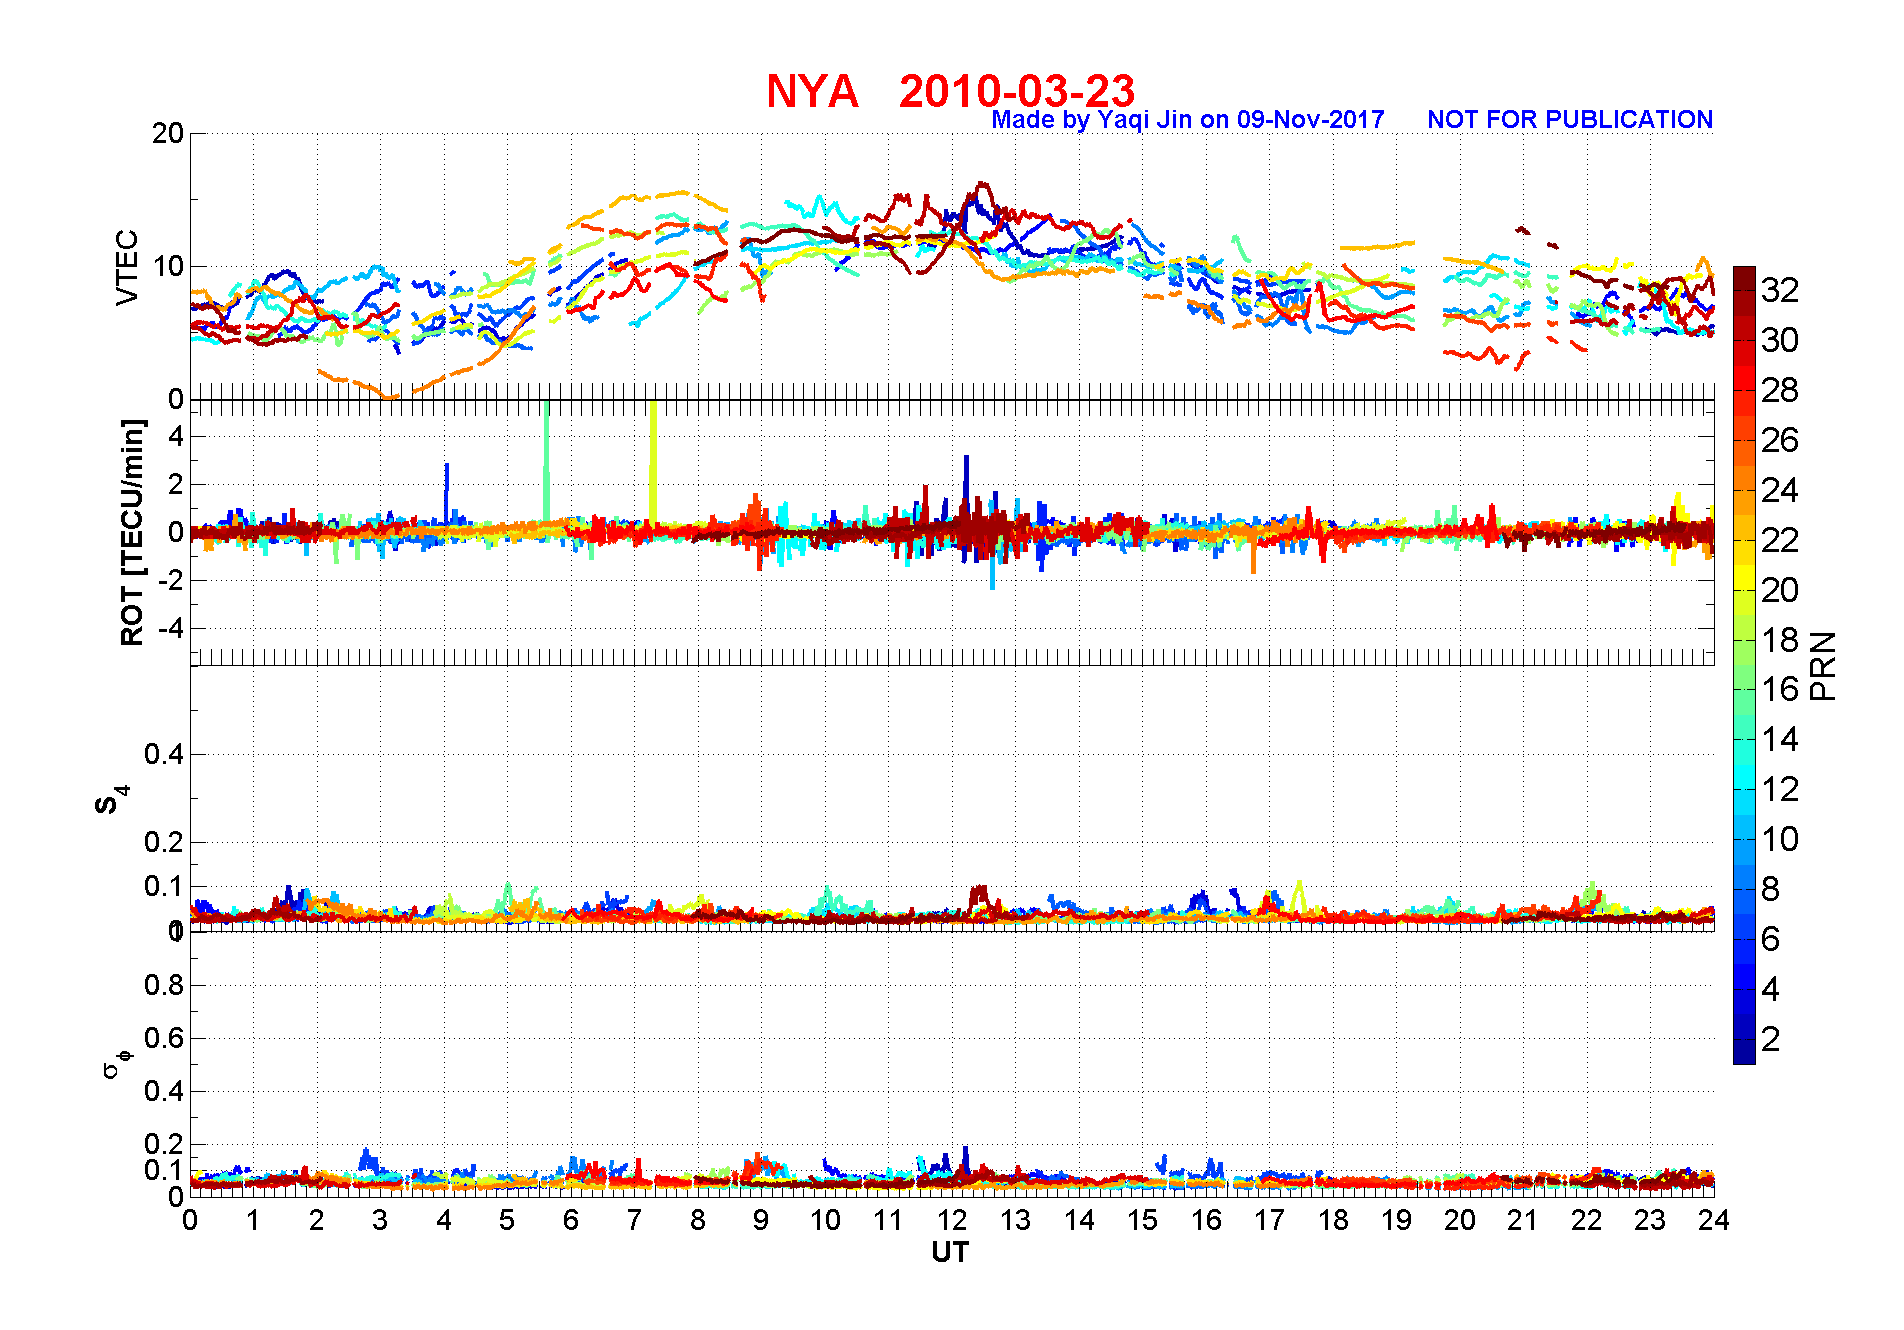
Task: Click the blue ROT spike at 4 UT
Action: pos(447,492)
